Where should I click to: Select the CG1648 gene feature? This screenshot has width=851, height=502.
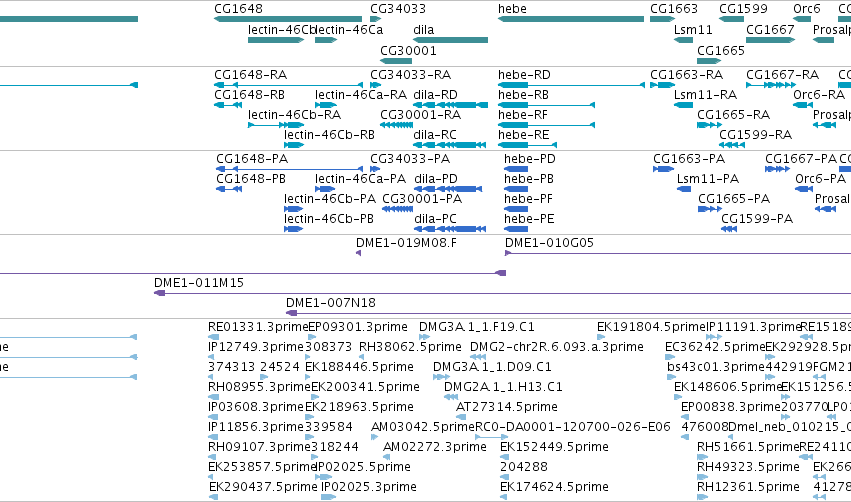click(288, 19)
